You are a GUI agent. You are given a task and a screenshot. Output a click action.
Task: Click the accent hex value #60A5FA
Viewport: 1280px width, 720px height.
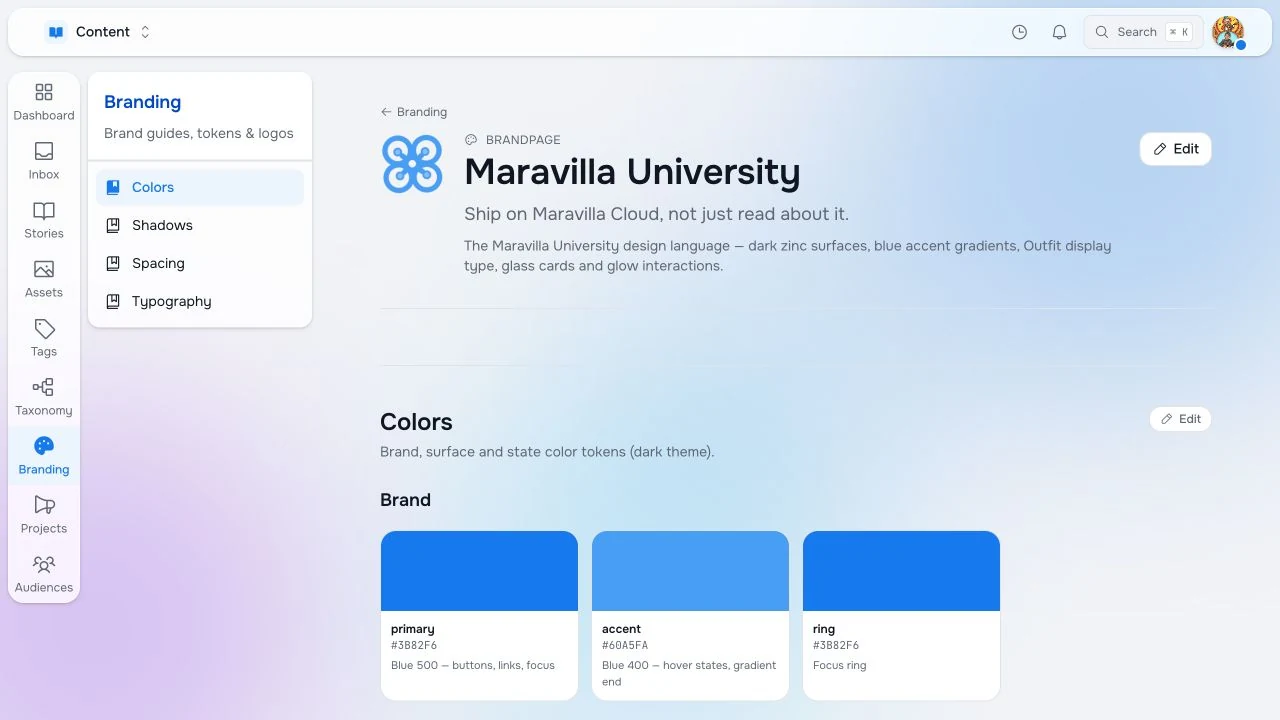pyautogui.click(x=625, y=646)
